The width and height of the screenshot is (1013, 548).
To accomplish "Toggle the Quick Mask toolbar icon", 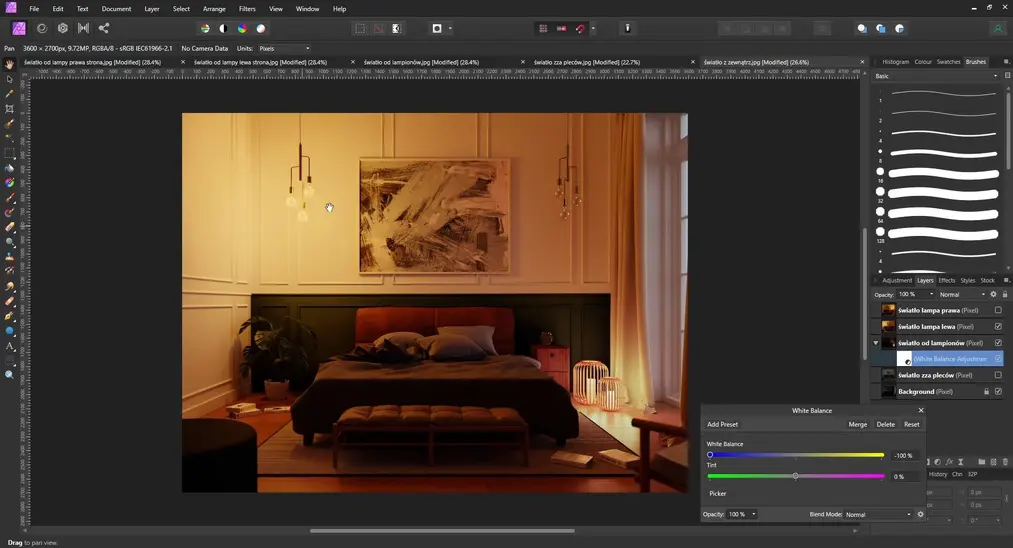I will pyautogui.click(x=437, y=28).
